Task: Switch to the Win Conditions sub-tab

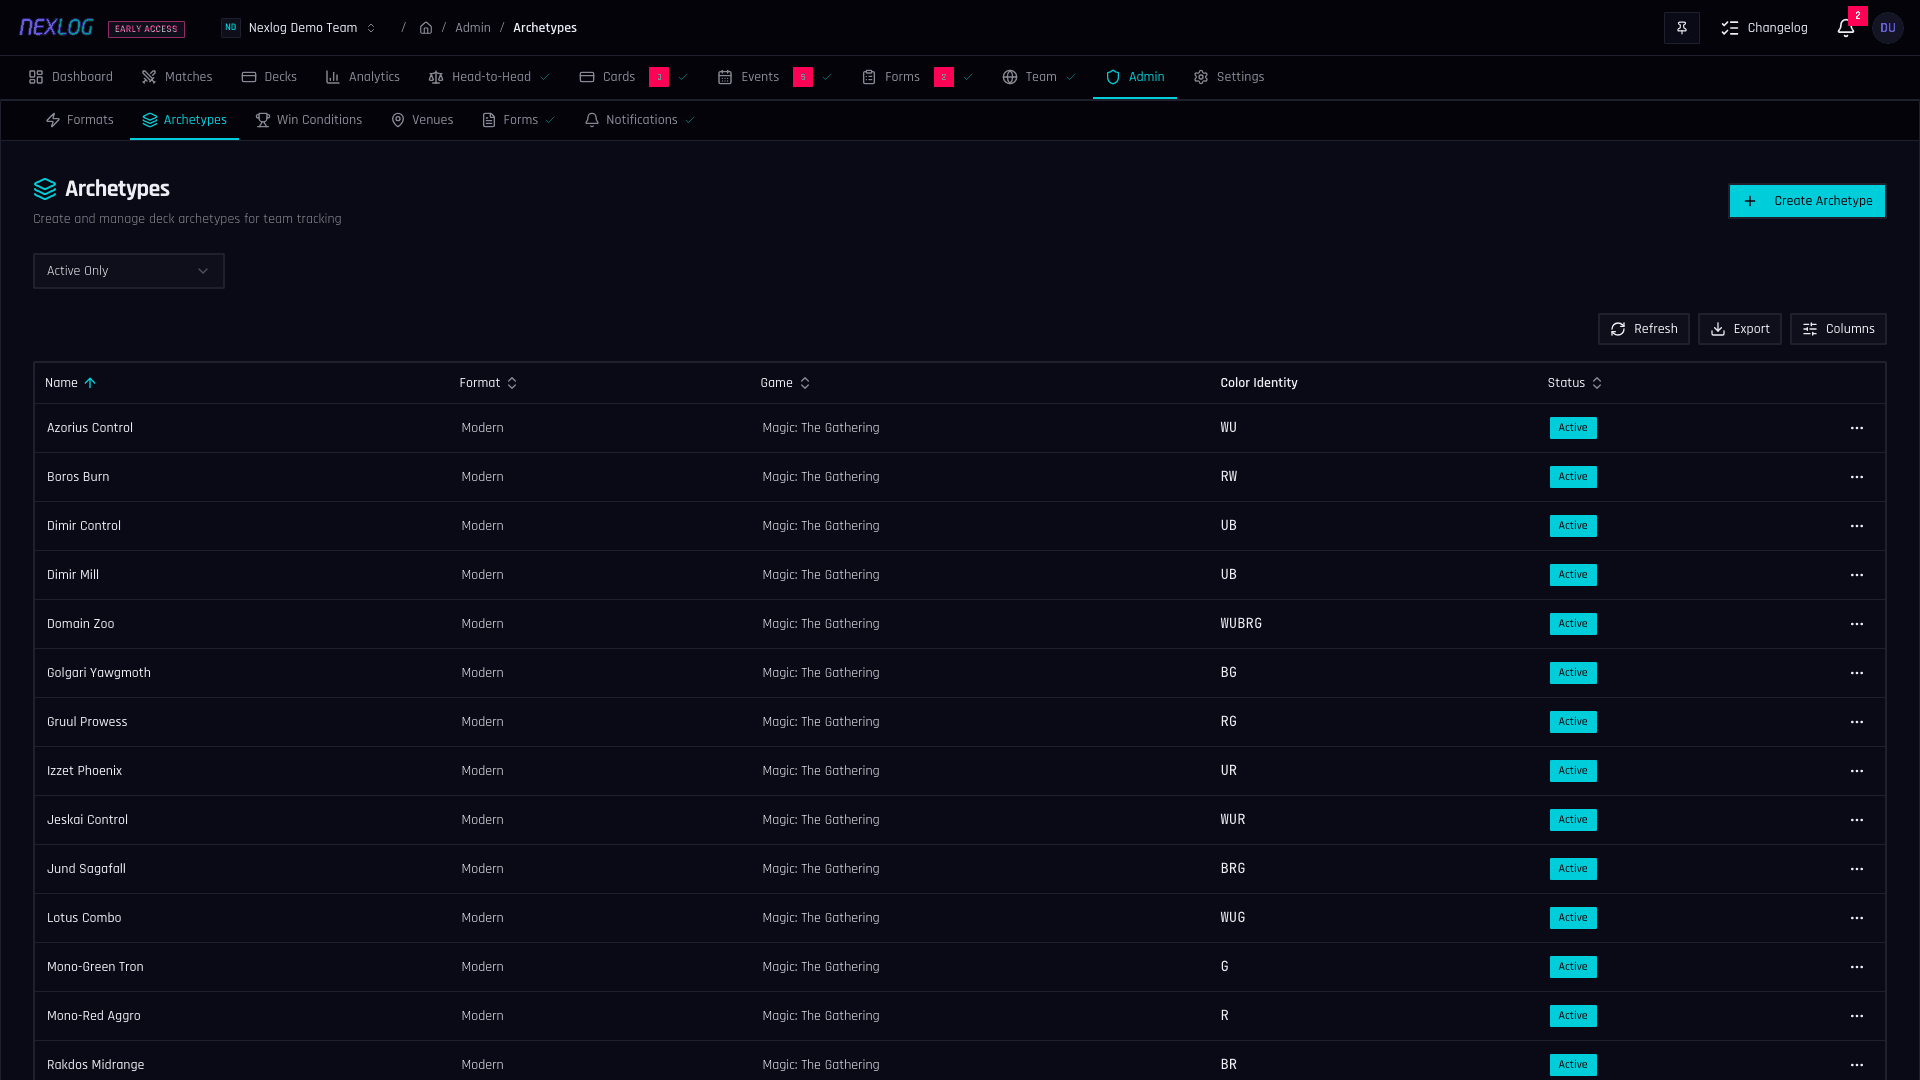Action: 309,120
